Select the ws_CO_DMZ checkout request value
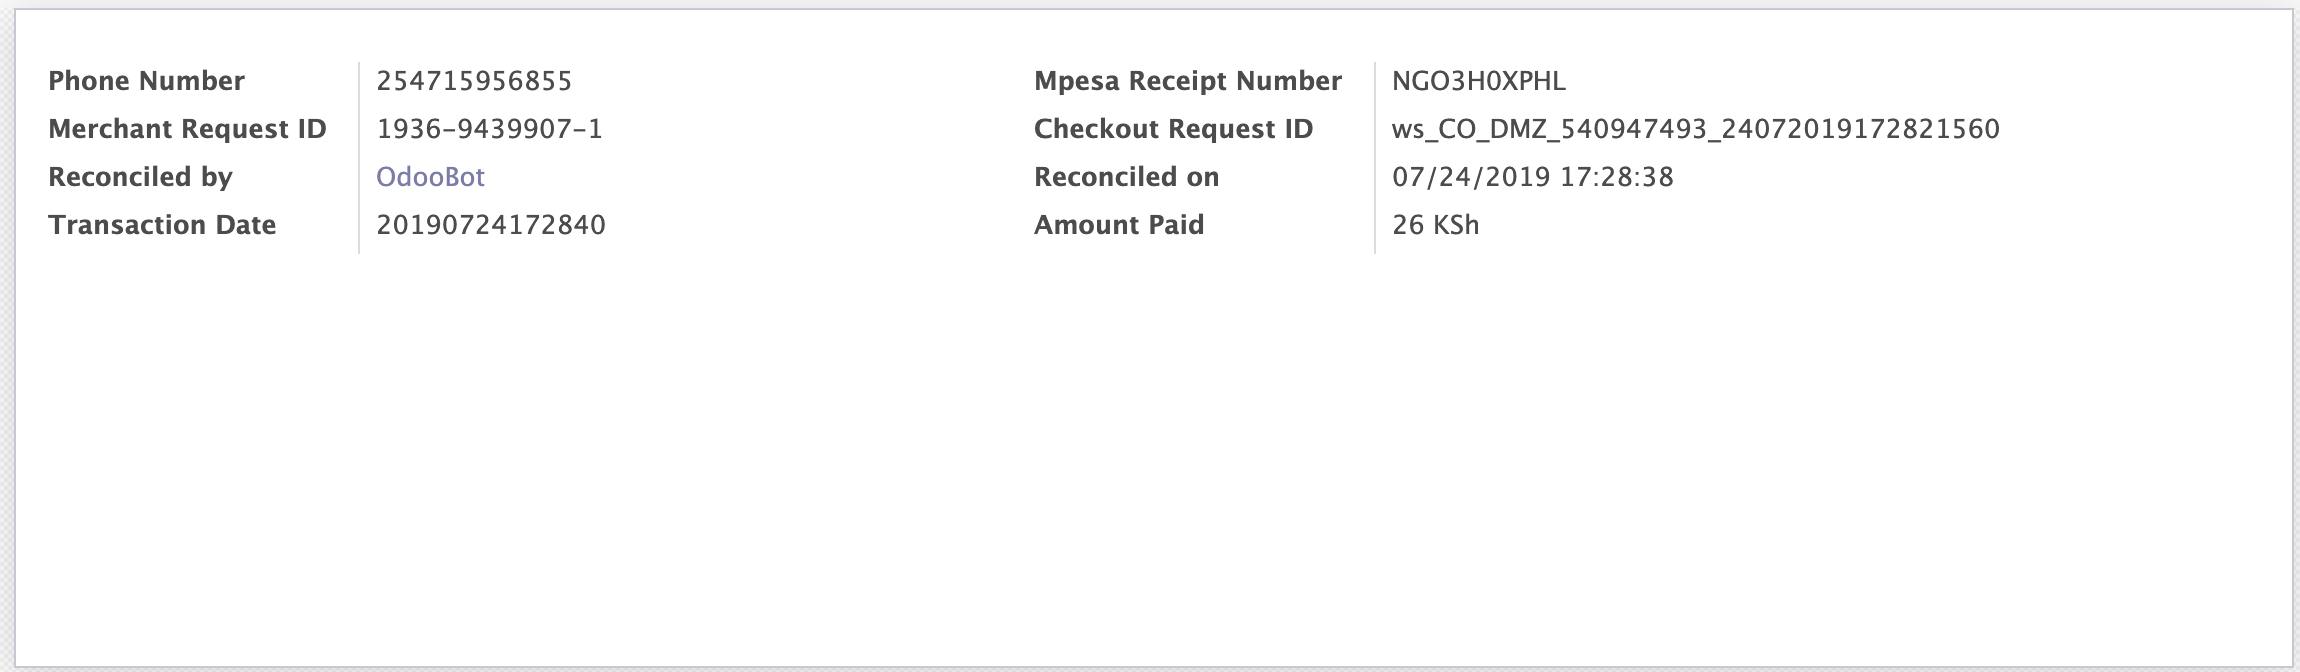The image size is (2300, 672). 1696,129
